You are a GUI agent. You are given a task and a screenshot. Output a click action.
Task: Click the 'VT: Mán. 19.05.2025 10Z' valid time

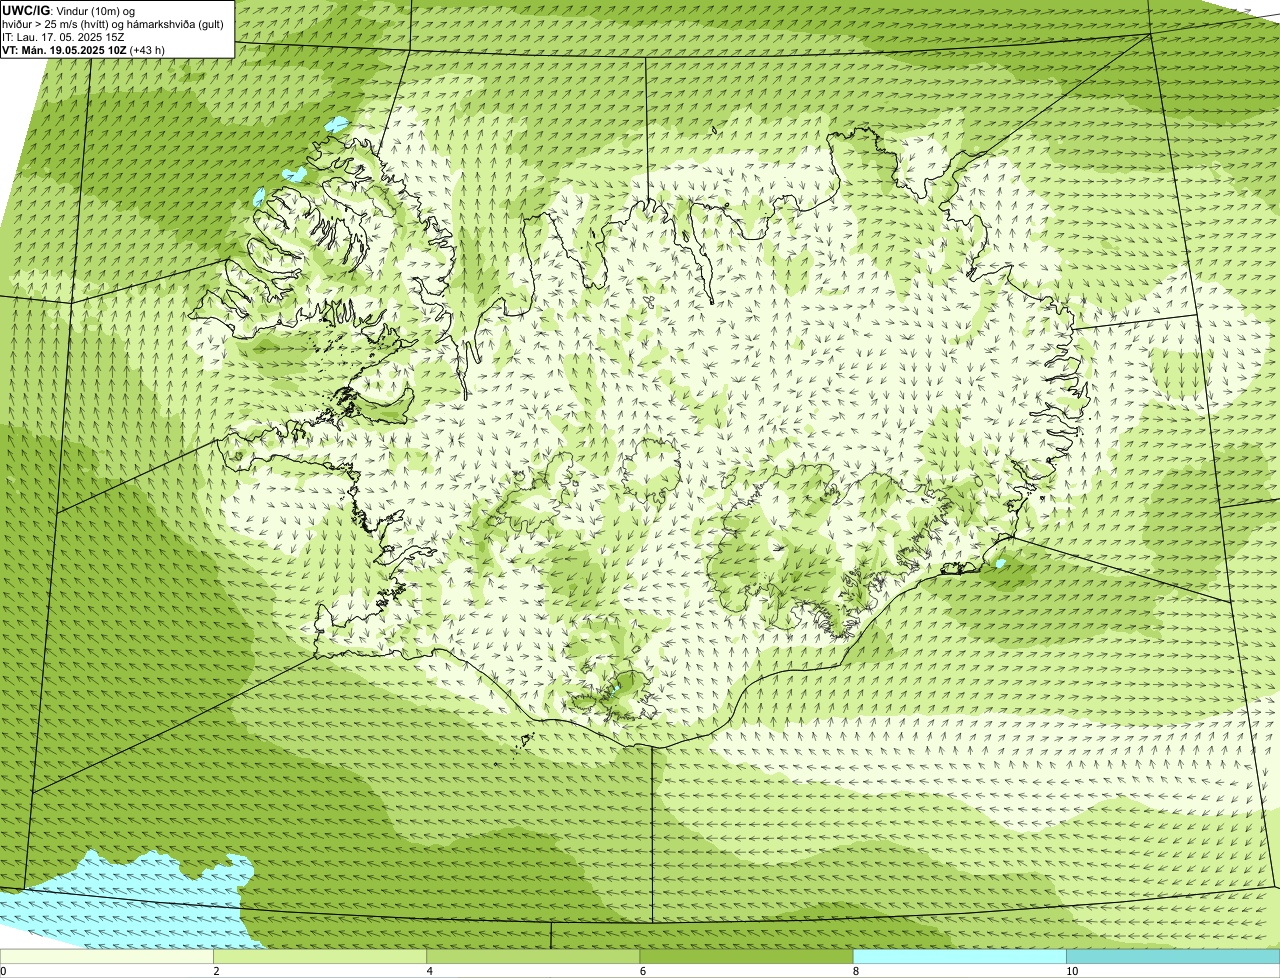coord(64,49)
